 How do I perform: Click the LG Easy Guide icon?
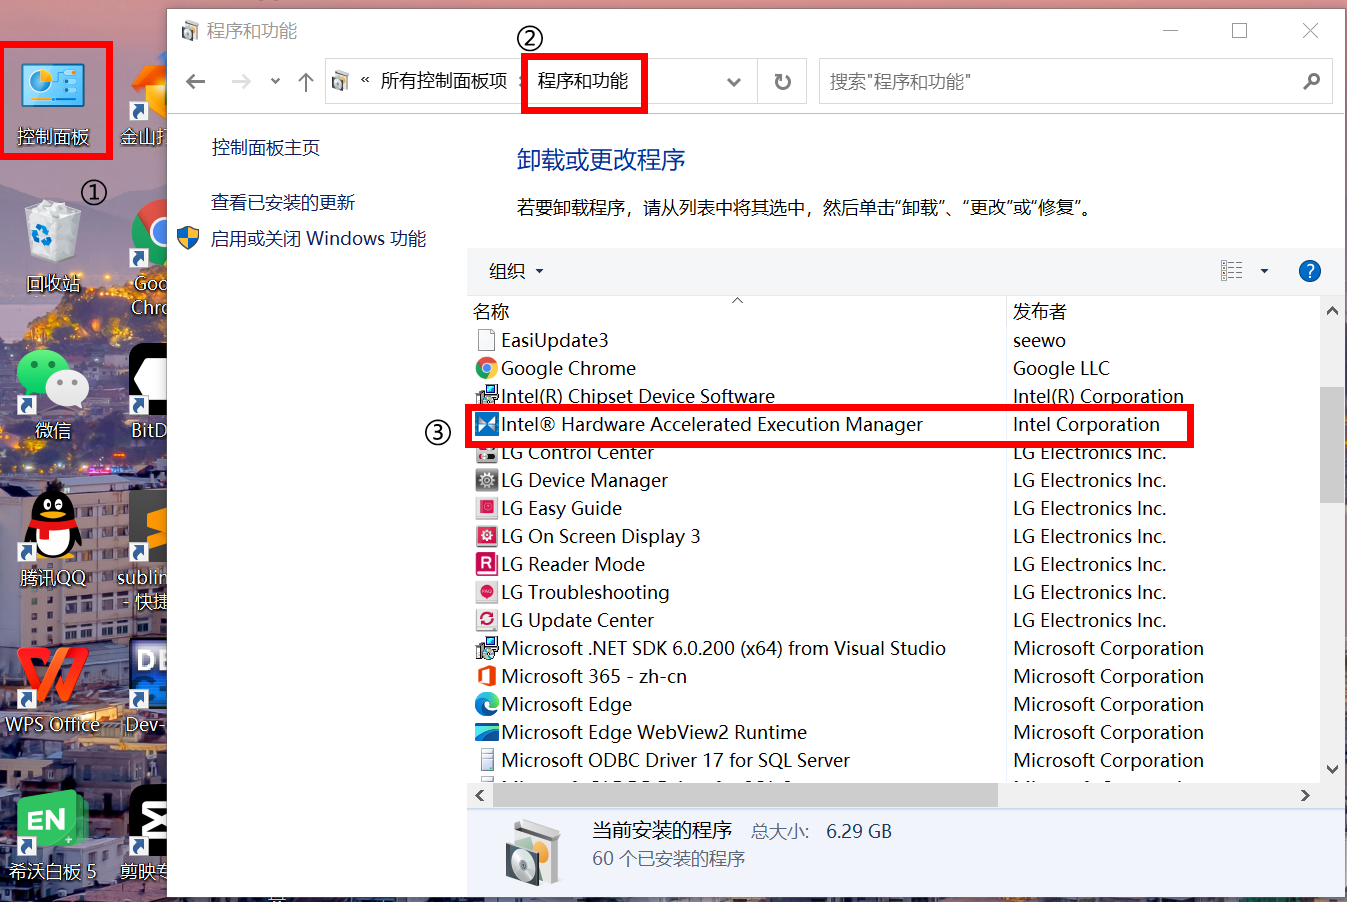point(486,508)
